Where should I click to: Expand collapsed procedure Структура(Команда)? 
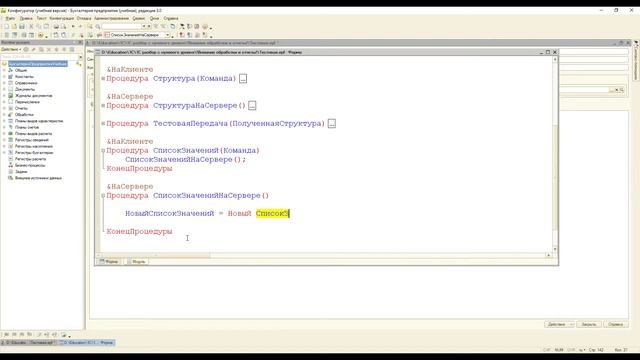click(x=103, y=78)
